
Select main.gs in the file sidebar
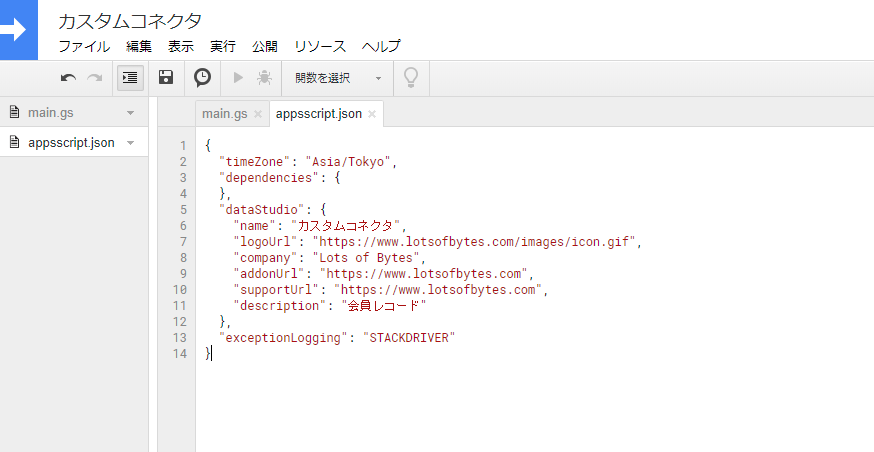[51, 113]
